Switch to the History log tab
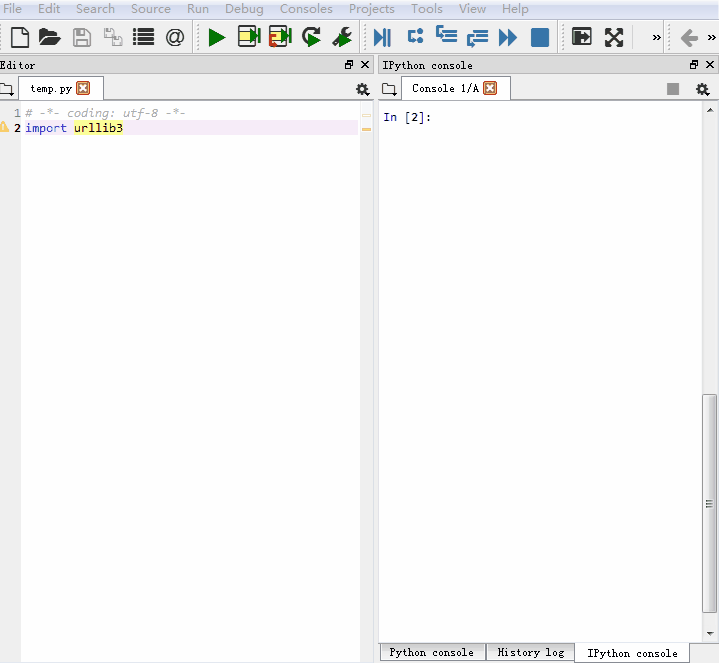Screen dimensions: 719x663 point(530,653)
